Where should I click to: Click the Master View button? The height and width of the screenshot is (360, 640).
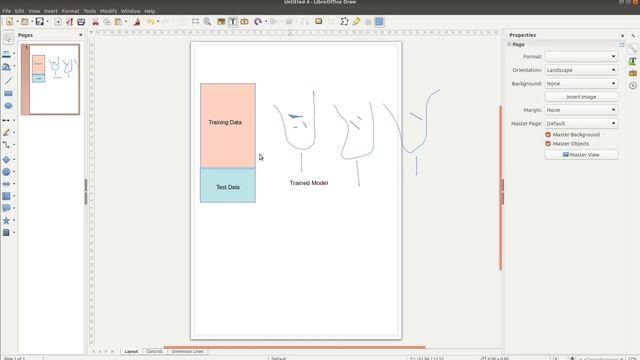click(581, 155)
